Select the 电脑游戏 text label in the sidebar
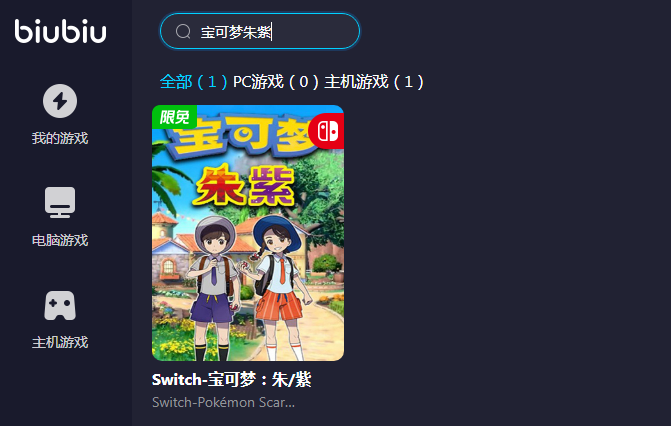 60,240
